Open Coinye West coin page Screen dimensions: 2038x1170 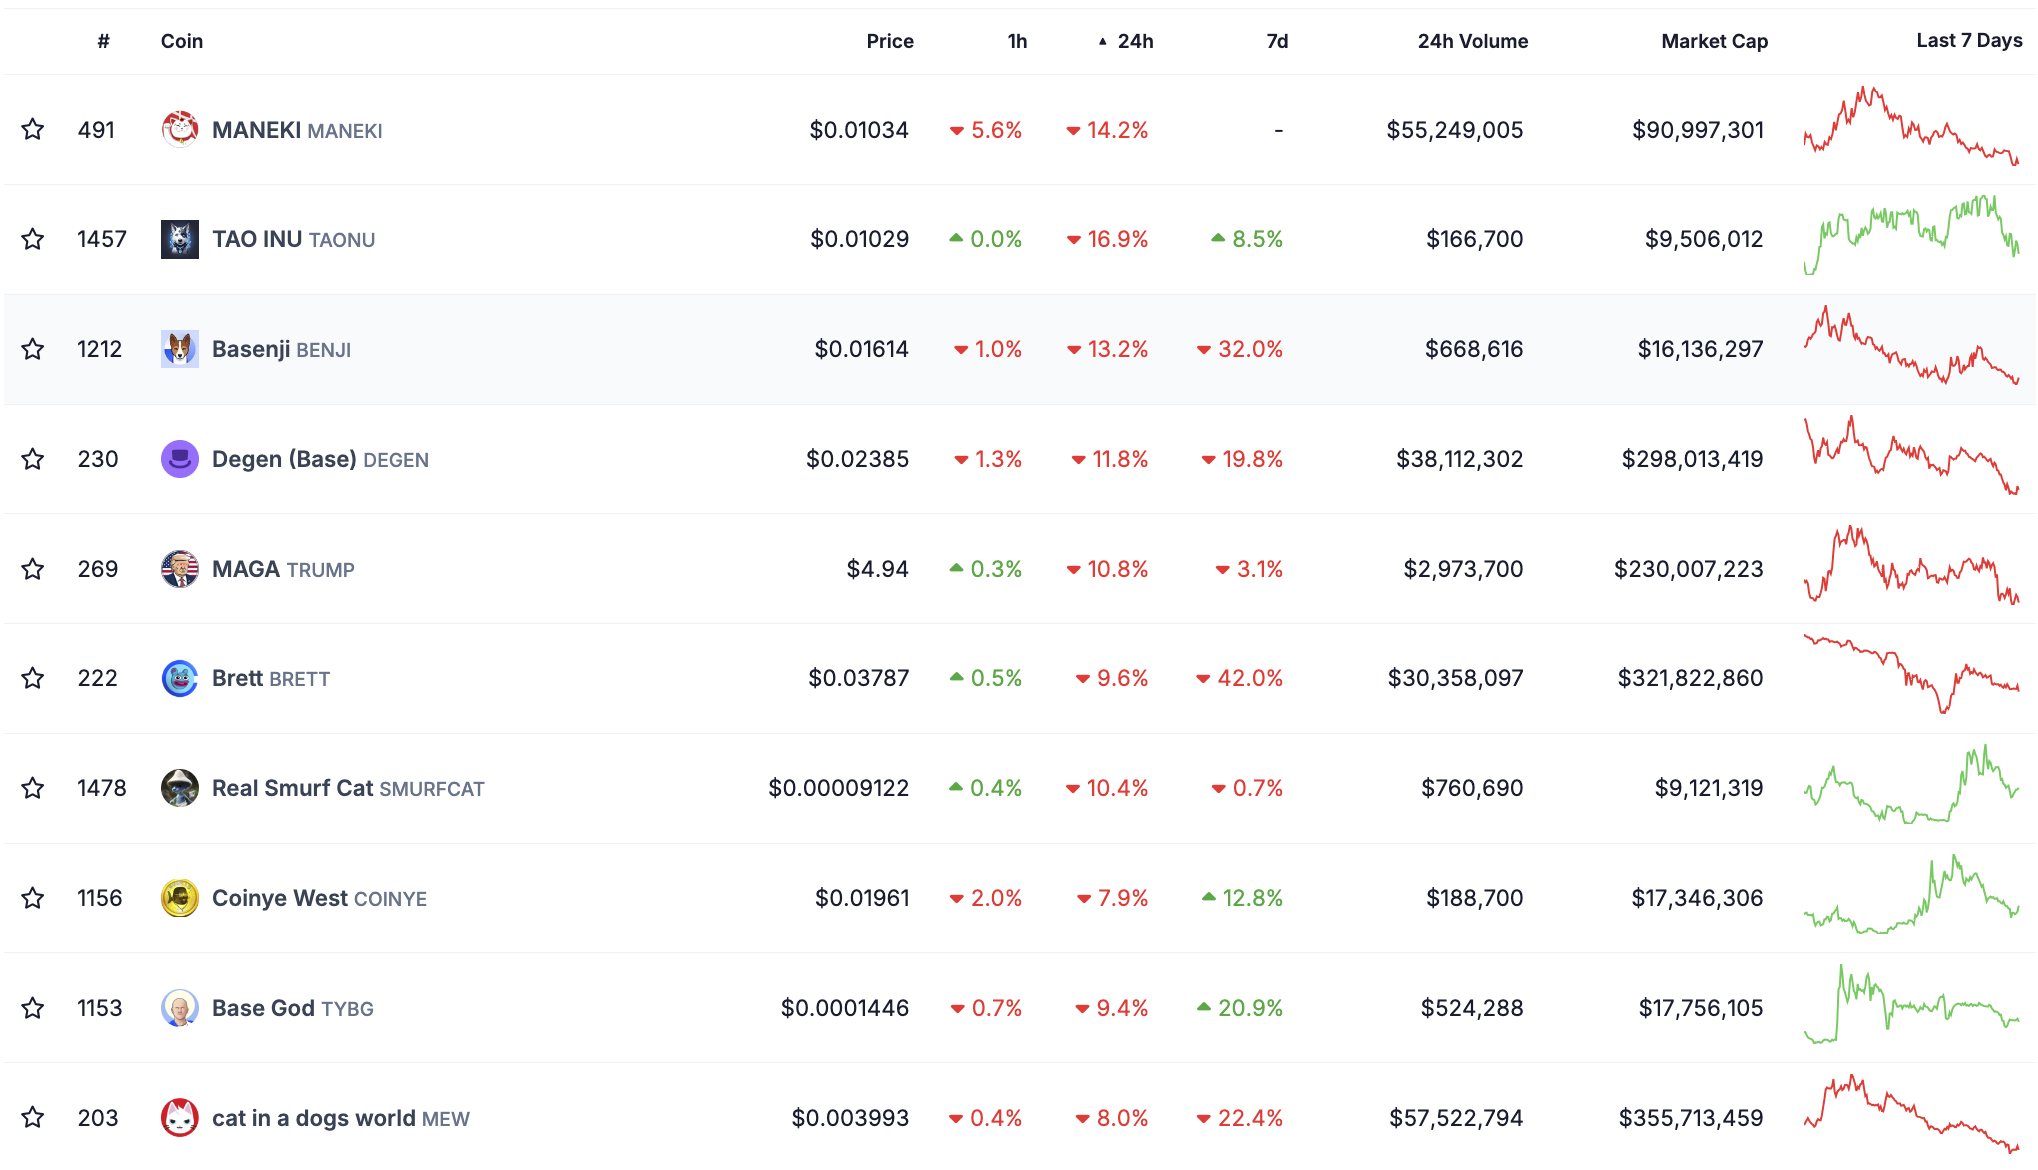pos(319,898)
